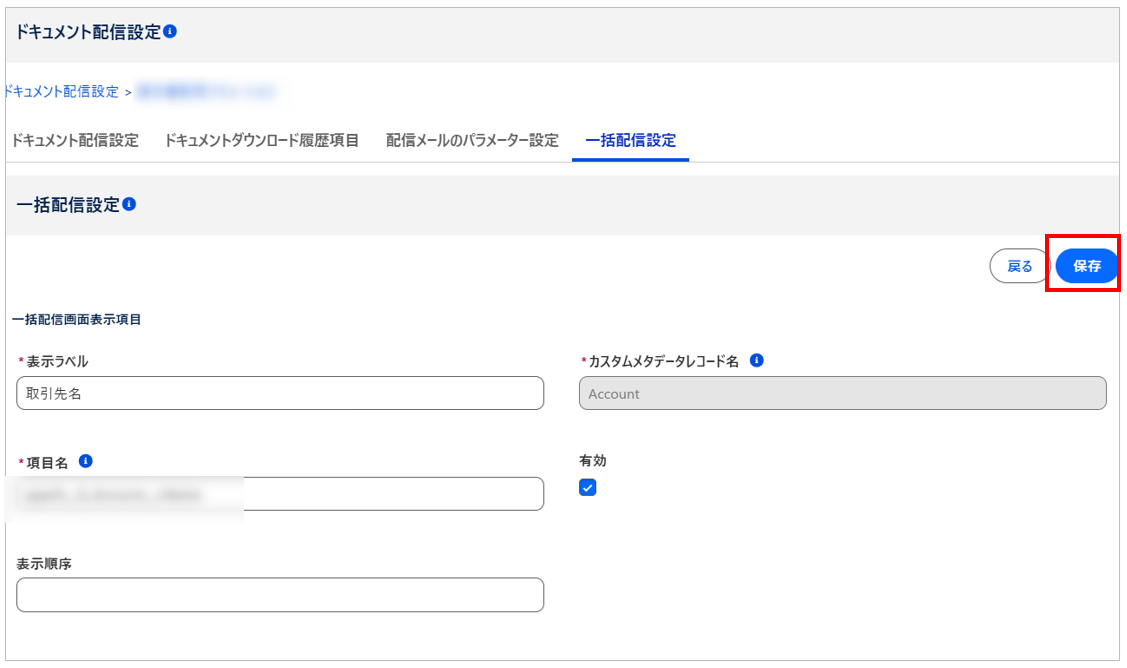The height and width of the screenshot is (668, 1127).
Task: Follow the ドキュメント配信設定 breadcrumb link
Action: click(x=62, y=91)
